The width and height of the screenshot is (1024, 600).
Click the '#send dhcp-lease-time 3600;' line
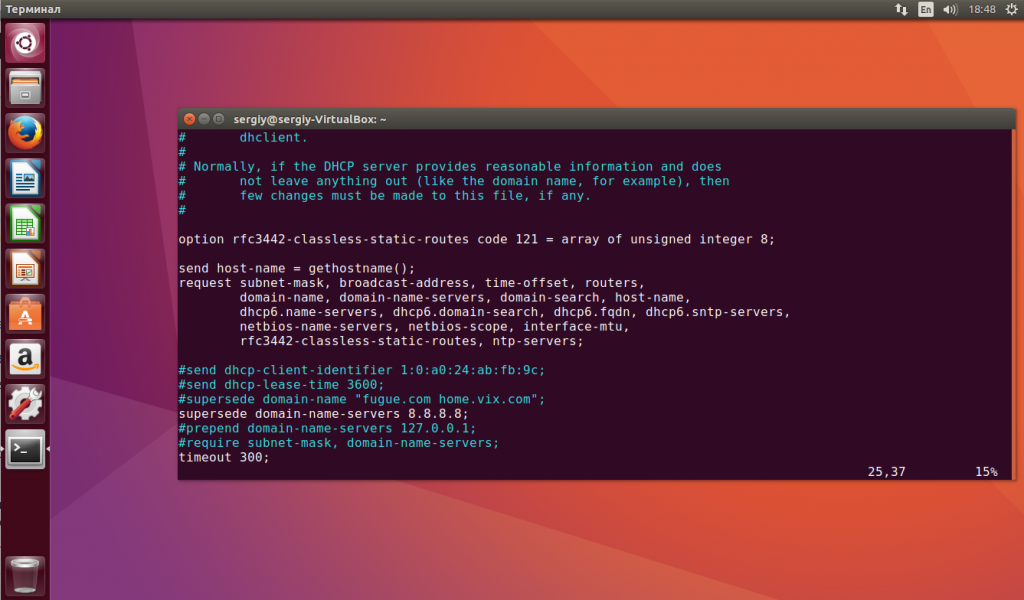(x=281, y=385)
